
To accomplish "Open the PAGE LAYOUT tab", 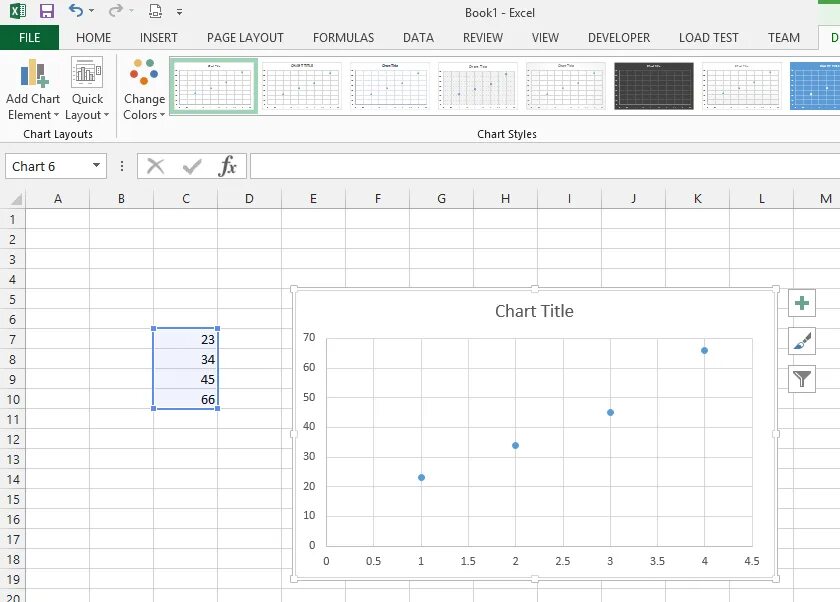I will click(245, 38).
